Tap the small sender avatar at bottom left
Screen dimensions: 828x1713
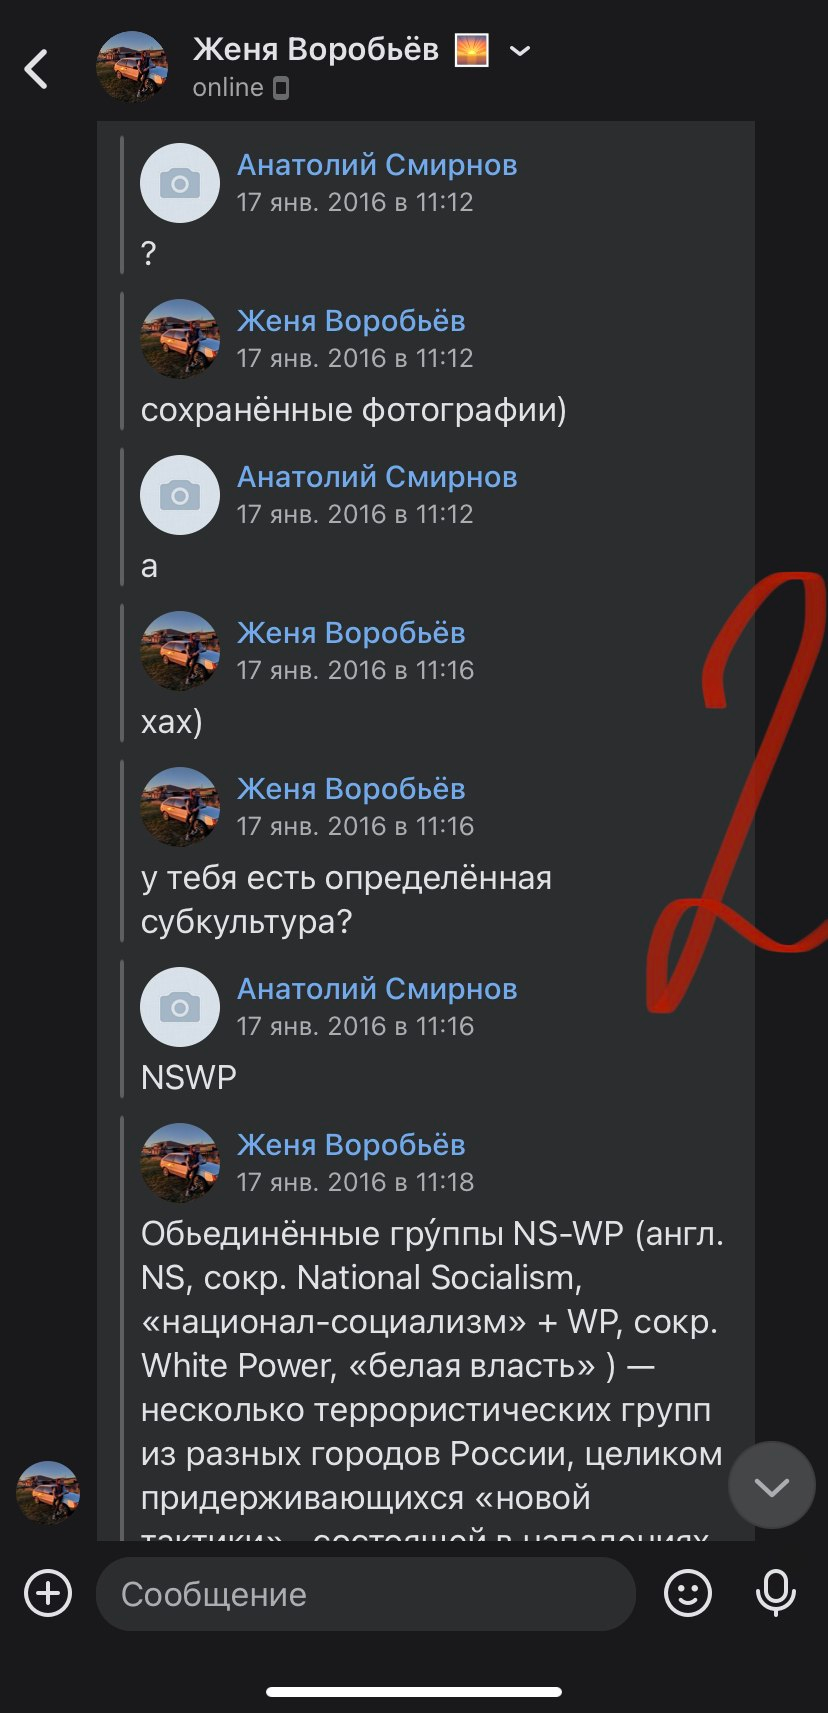48,1493
